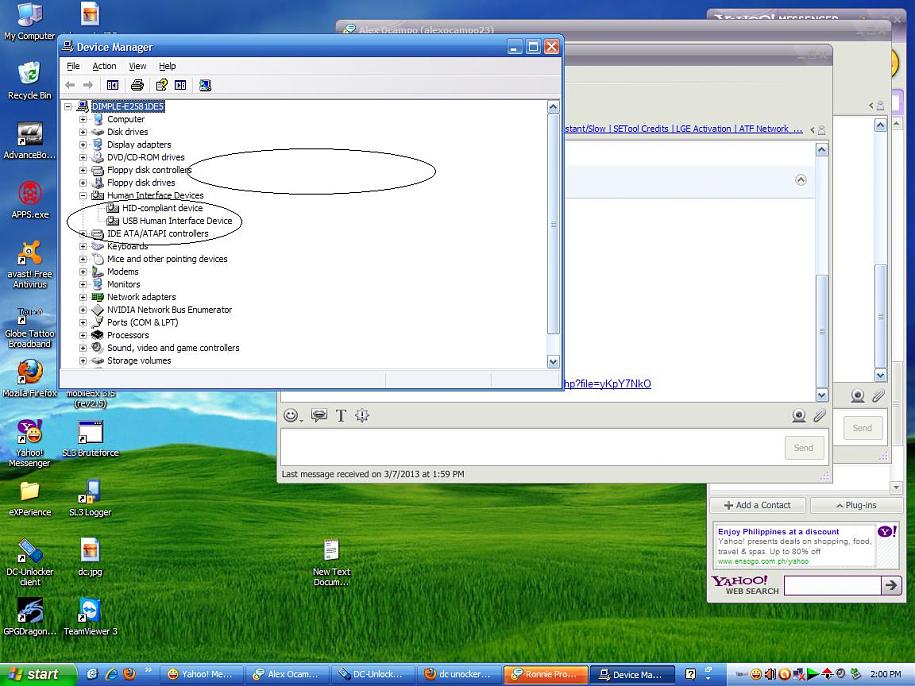Screen dimensions: 915x686
Task: Click the paperclip attach file icon
Action: click(x=819, y=415)
